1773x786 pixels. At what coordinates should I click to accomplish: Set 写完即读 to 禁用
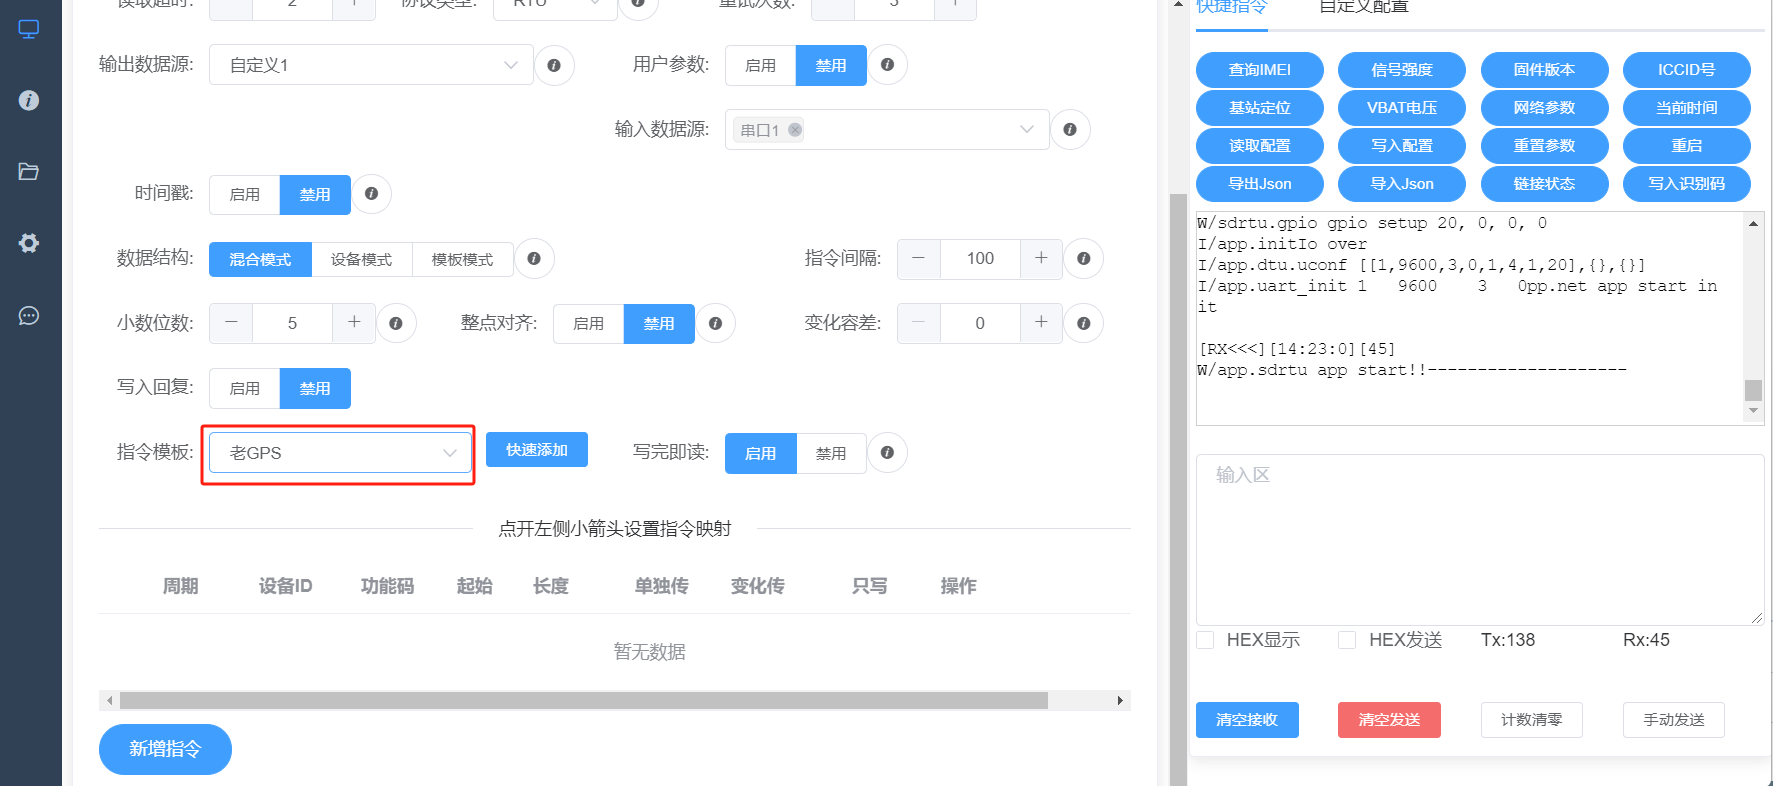click(831, 453)
